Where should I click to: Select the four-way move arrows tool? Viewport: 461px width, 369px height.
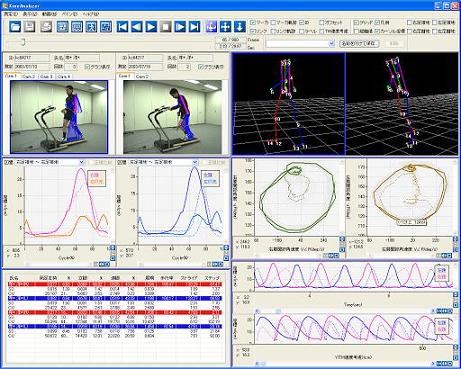pos(226,27)
